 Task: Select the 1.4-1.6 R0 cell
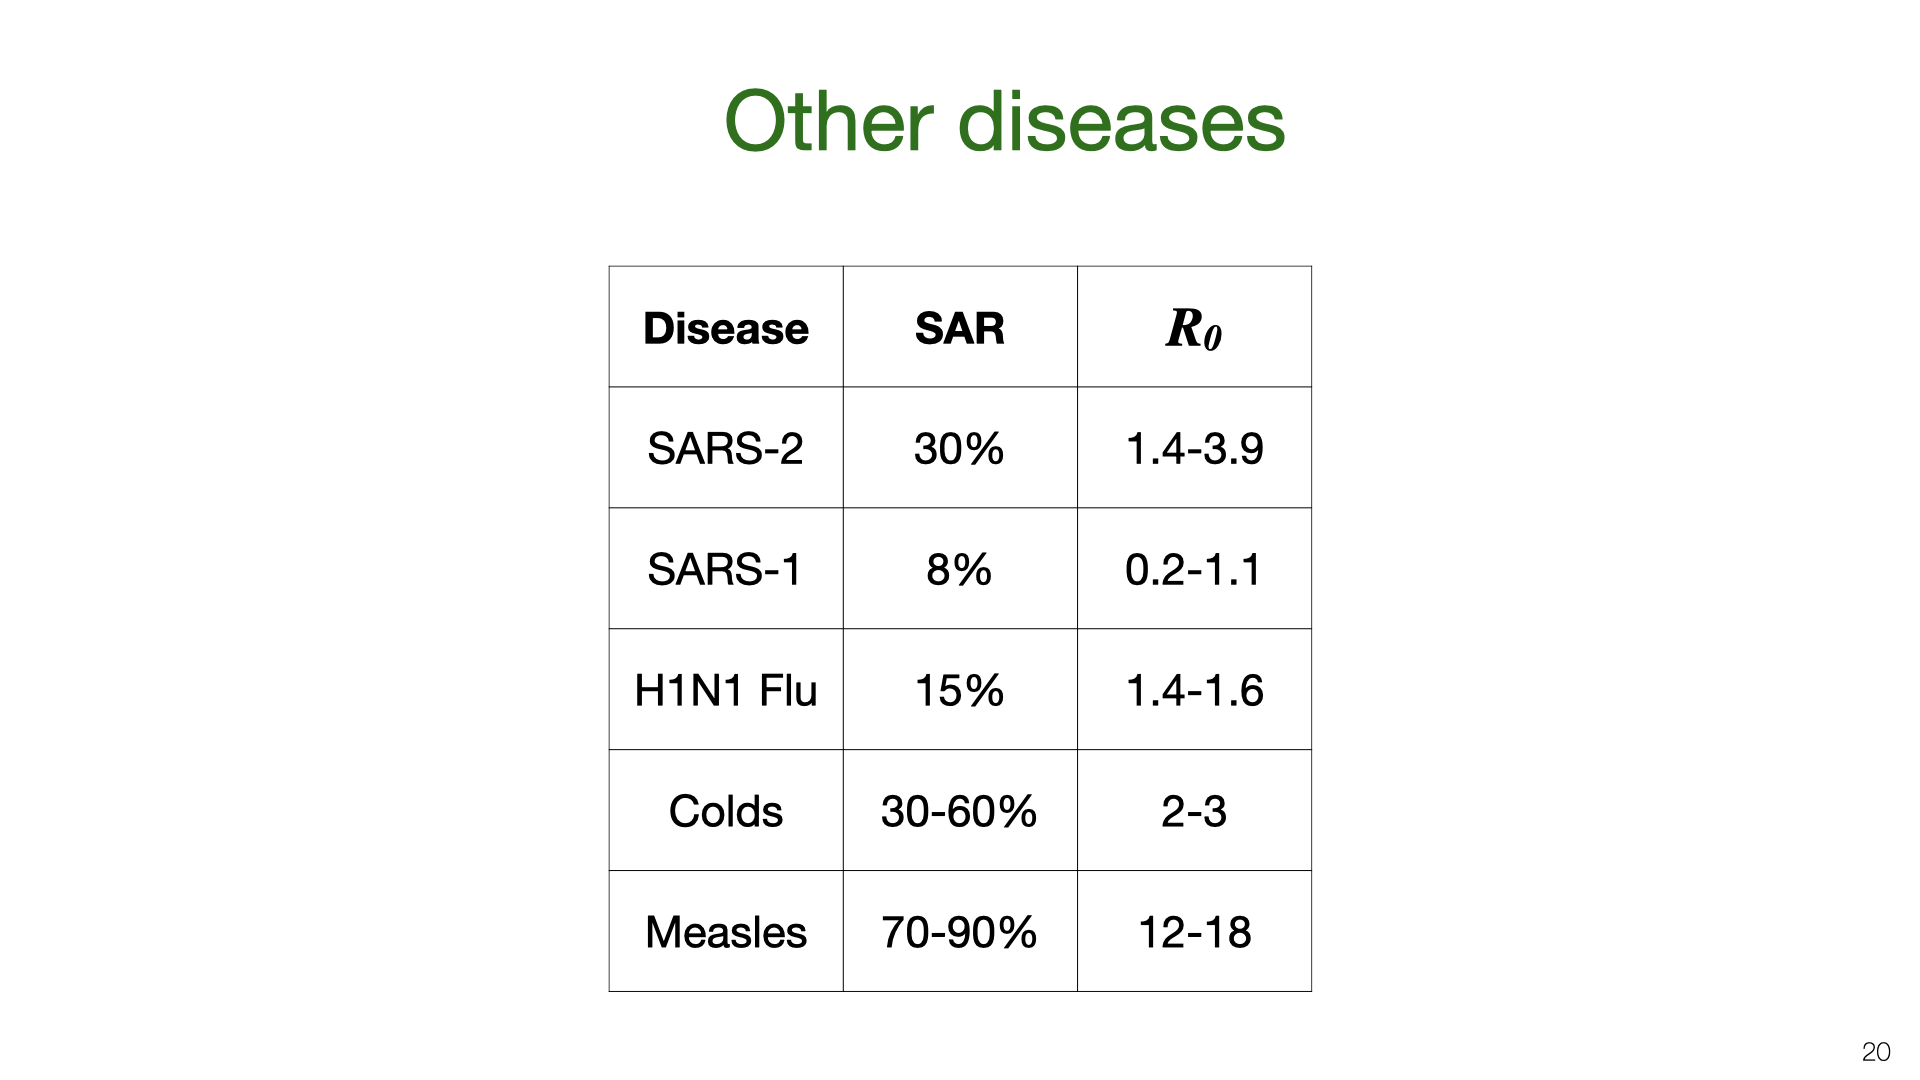tap(1194, 690)
